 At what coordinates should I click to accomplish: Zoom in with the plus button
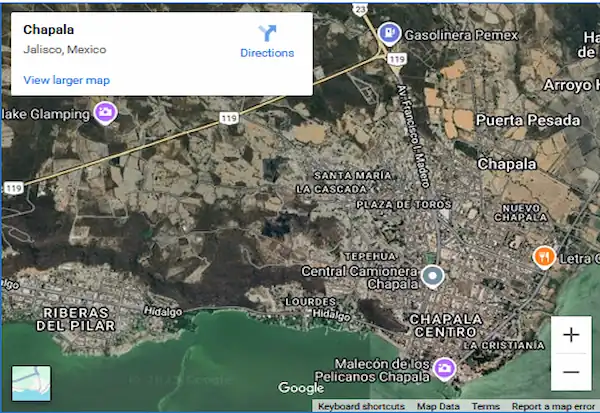point(571,335)
